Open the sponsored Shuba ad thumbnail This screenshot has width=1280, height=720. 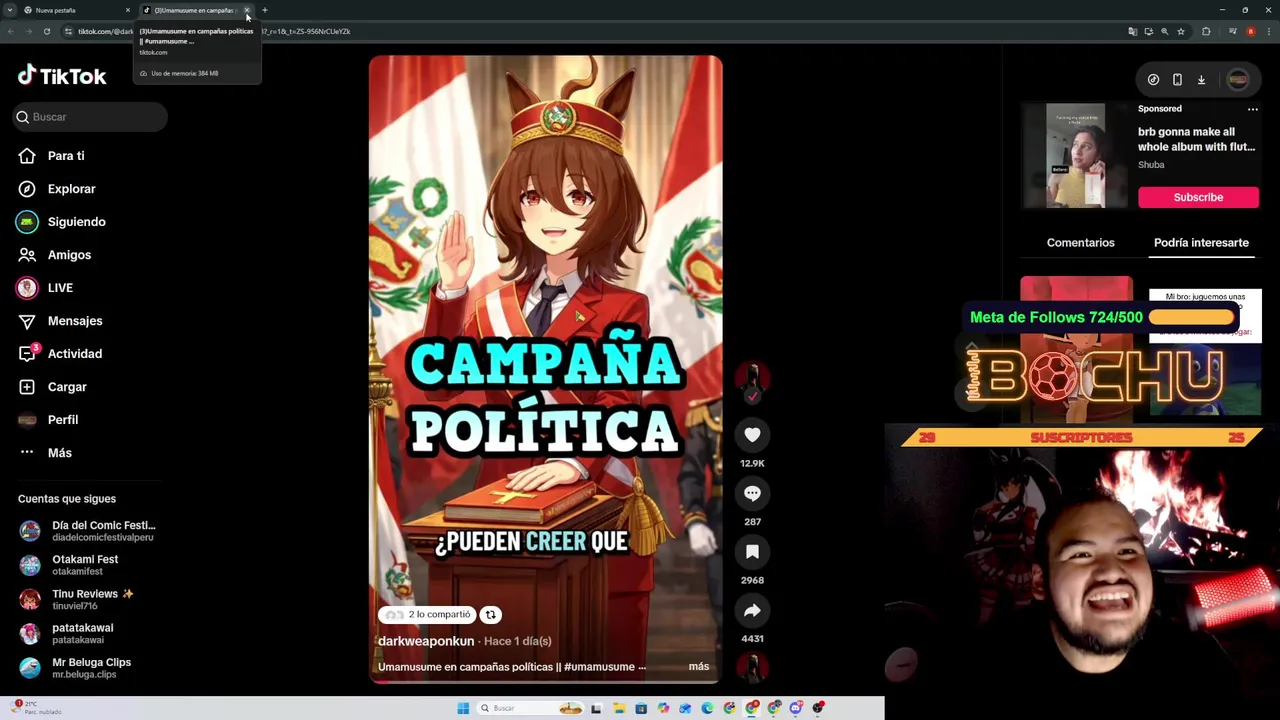(1076, 156)
